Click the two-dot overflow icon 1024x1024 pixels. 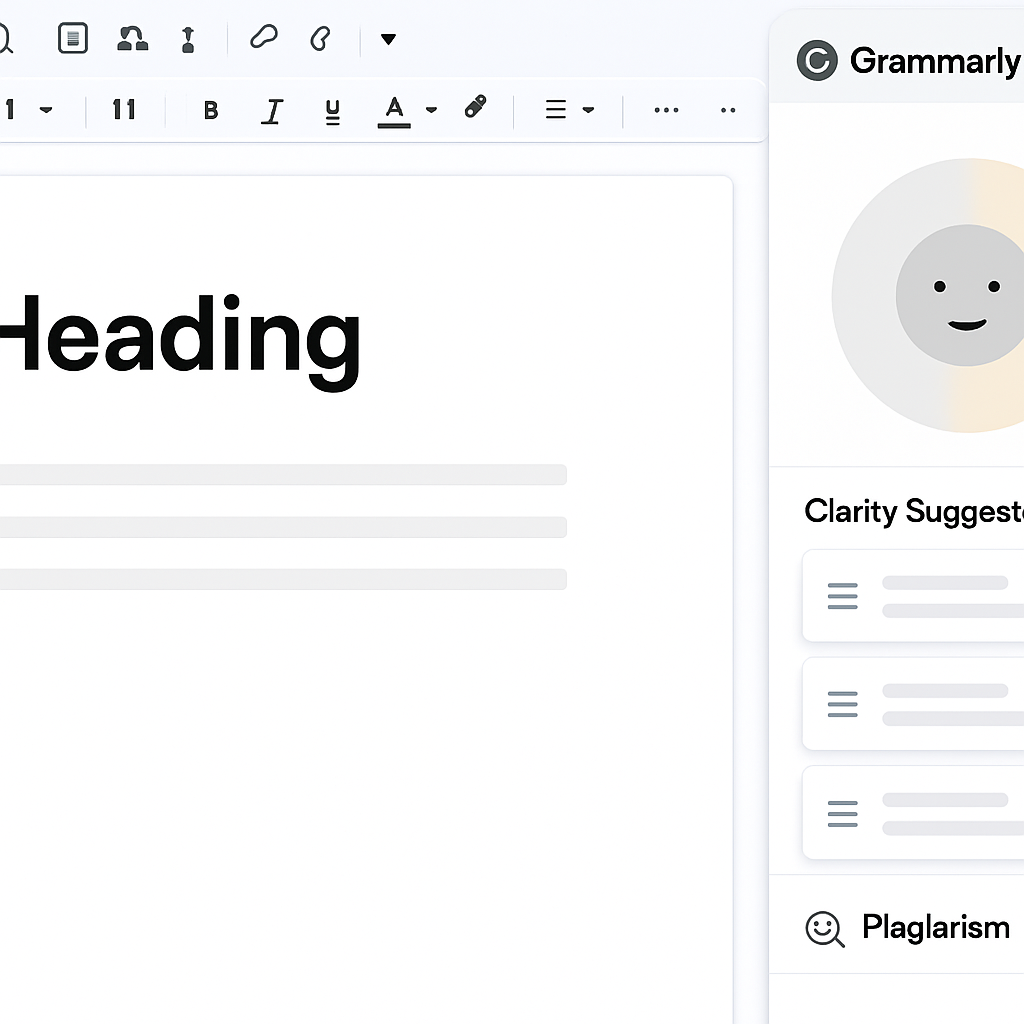click(x=728, y=110)
